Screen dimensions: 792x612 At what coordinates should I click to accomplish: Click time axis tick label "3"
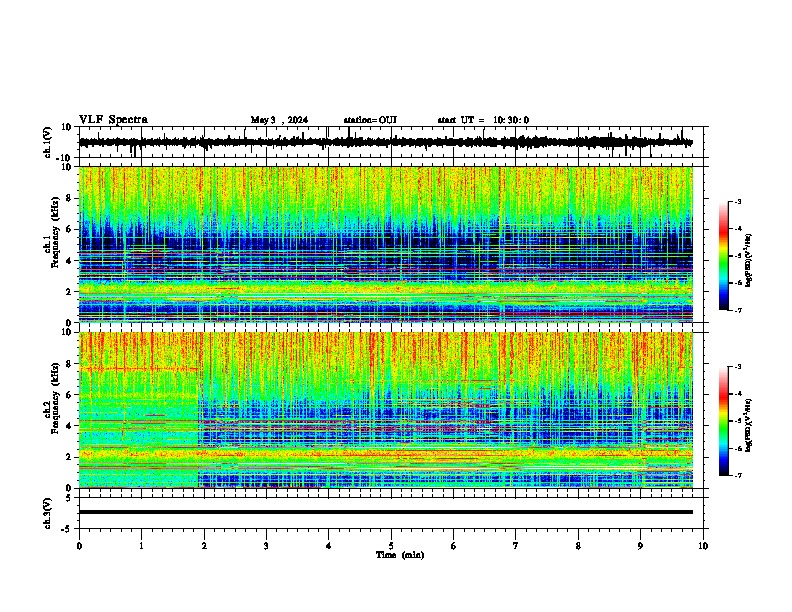pyautogui.click(x=266, y=546)
